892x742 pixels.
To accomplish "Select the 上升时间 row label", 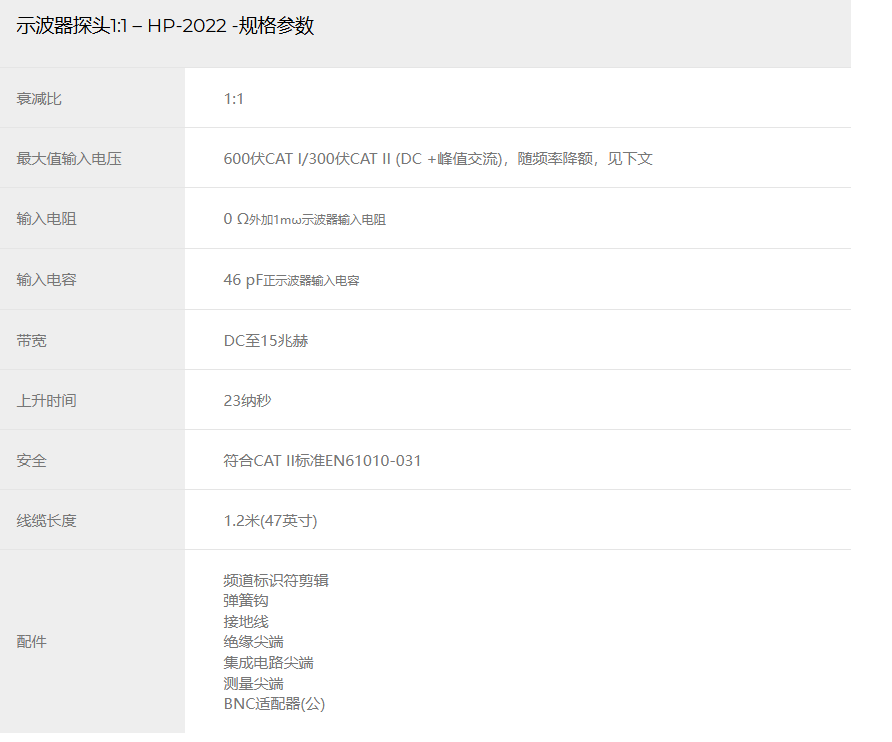I will (x=46, y=401).
